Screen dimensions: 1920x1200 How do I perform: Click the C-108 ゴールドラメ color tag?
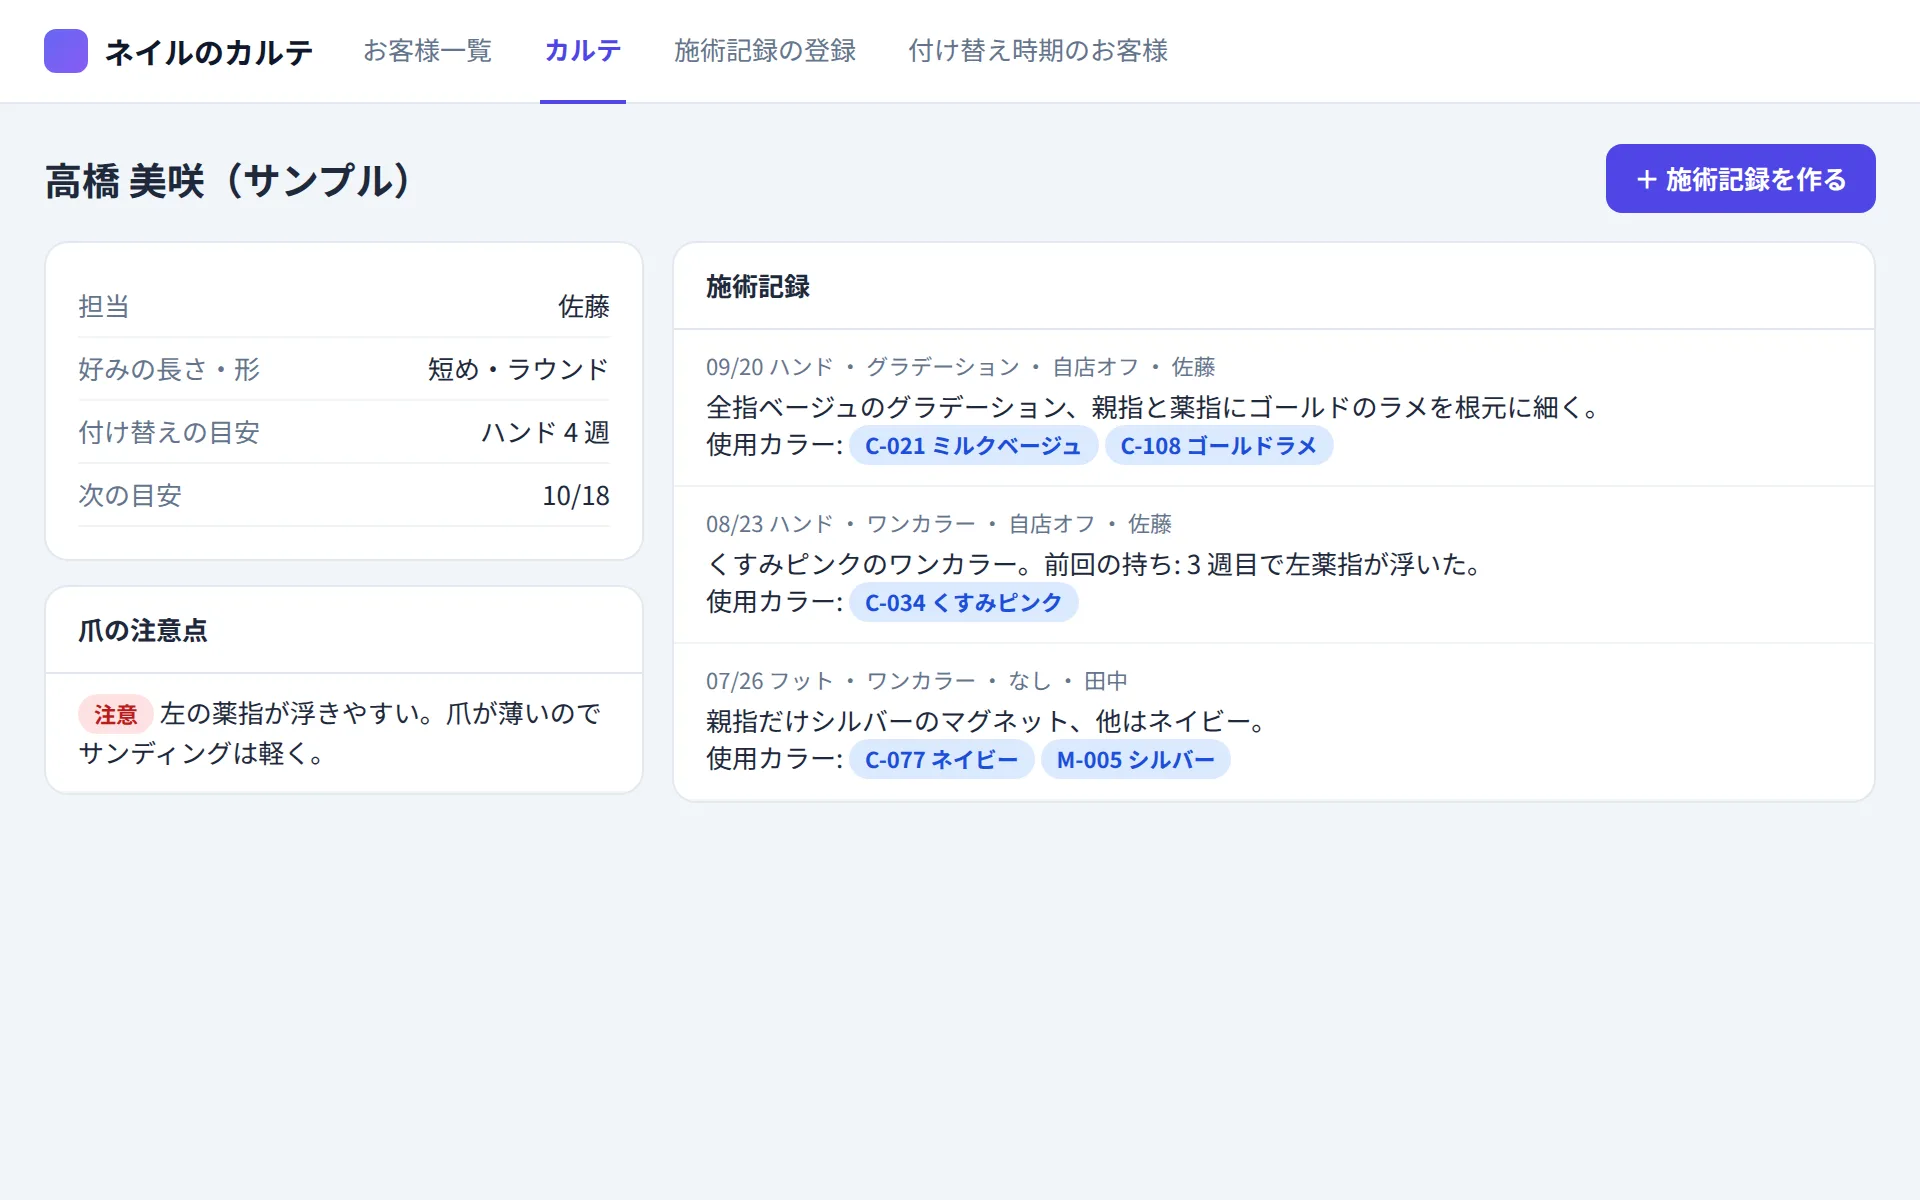(x=1219, y=446)
